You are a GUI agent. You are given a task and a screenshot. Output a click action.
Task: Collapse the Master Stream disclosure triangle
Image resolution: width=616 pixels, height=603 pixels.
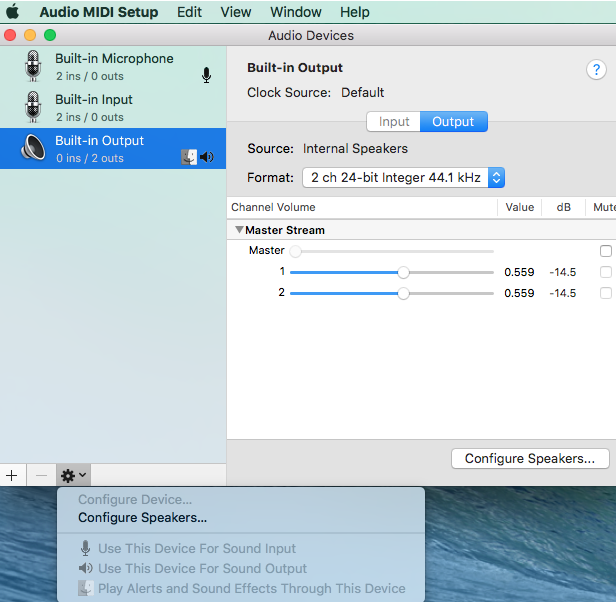click(x=239, y=230)
